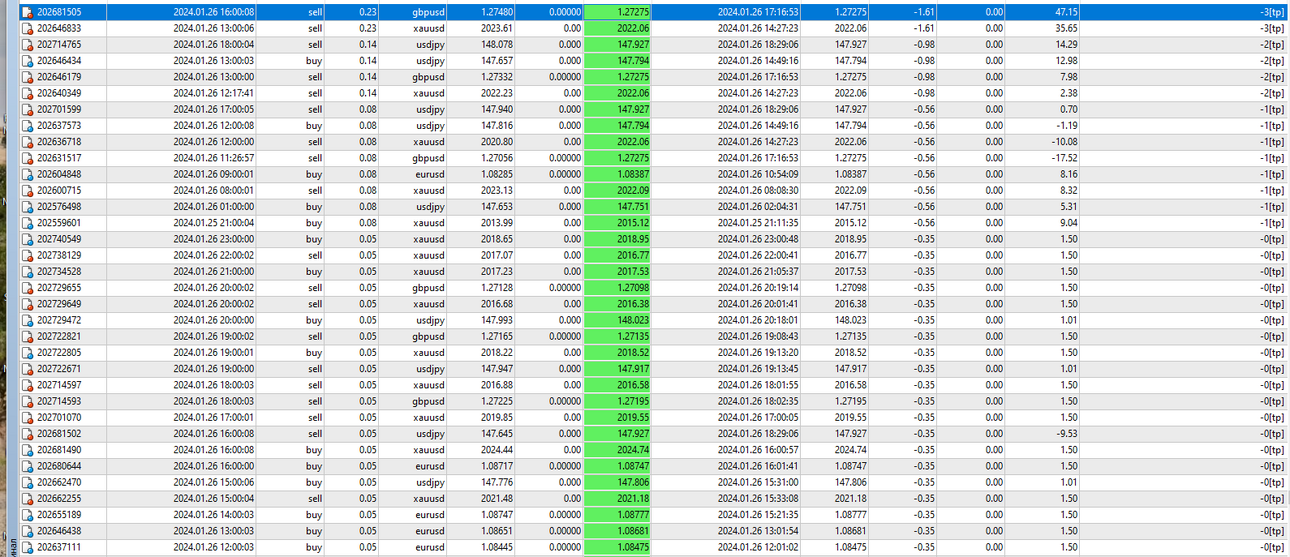Click the order icon on row 202729649

click(27, 304)
